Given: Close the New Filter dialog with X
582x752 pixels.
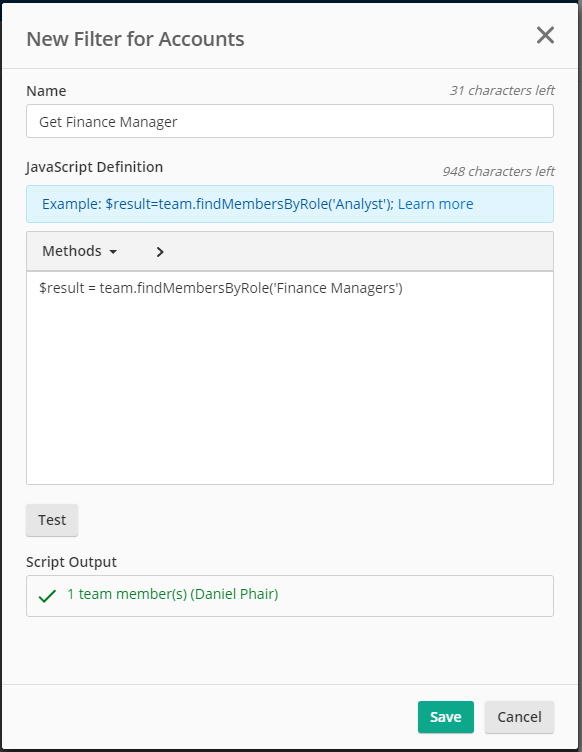Looking at the screenshot, I should (545, 35).
